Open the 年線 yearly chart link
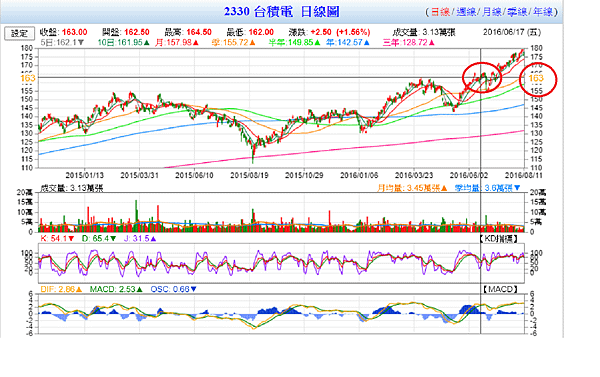600x377 pixels. (543, 12)
